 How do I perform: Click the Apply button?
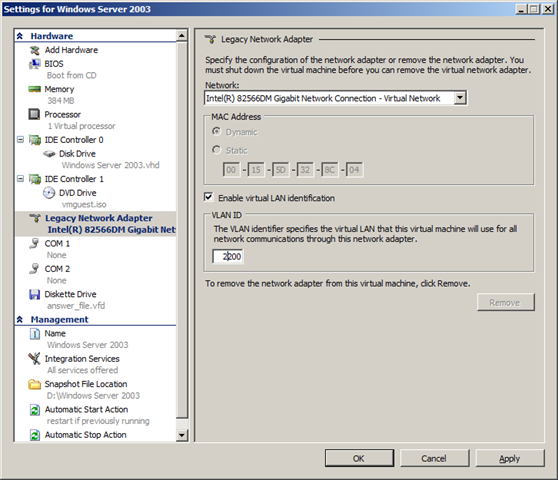coord(510,458)
